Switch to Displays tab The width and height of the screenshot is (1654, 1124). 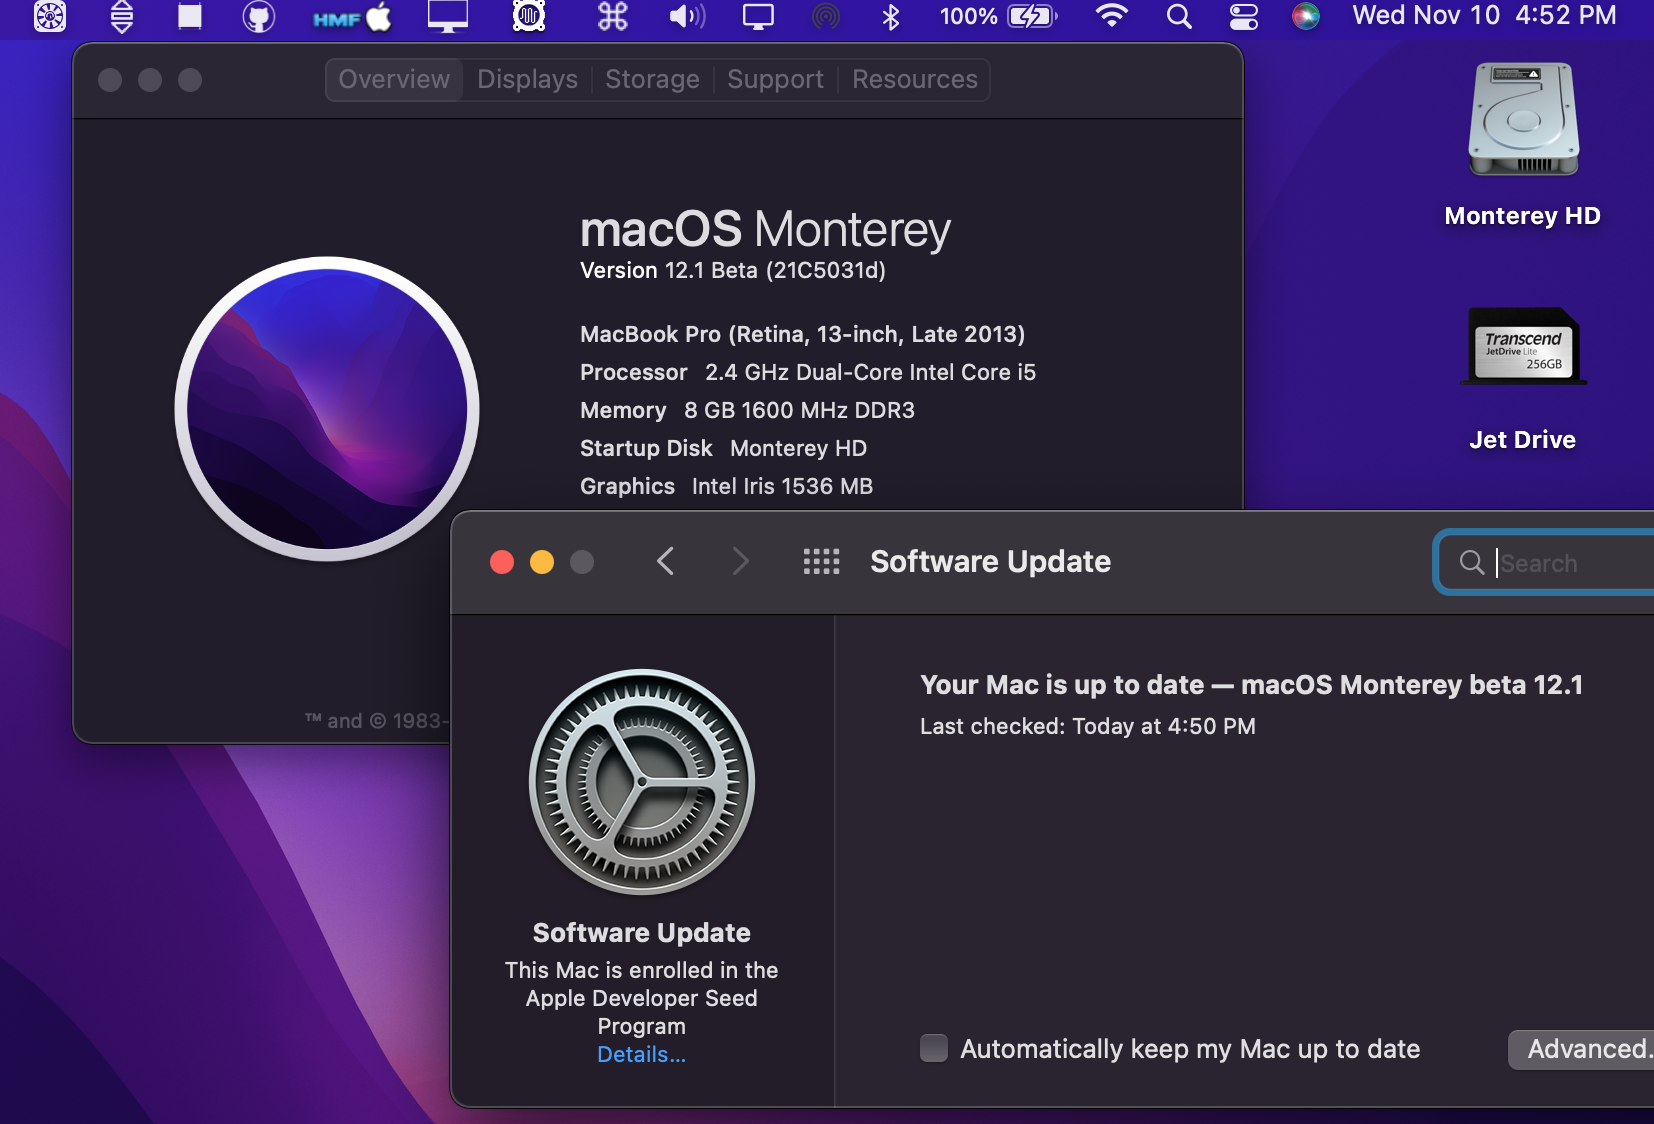527,79
